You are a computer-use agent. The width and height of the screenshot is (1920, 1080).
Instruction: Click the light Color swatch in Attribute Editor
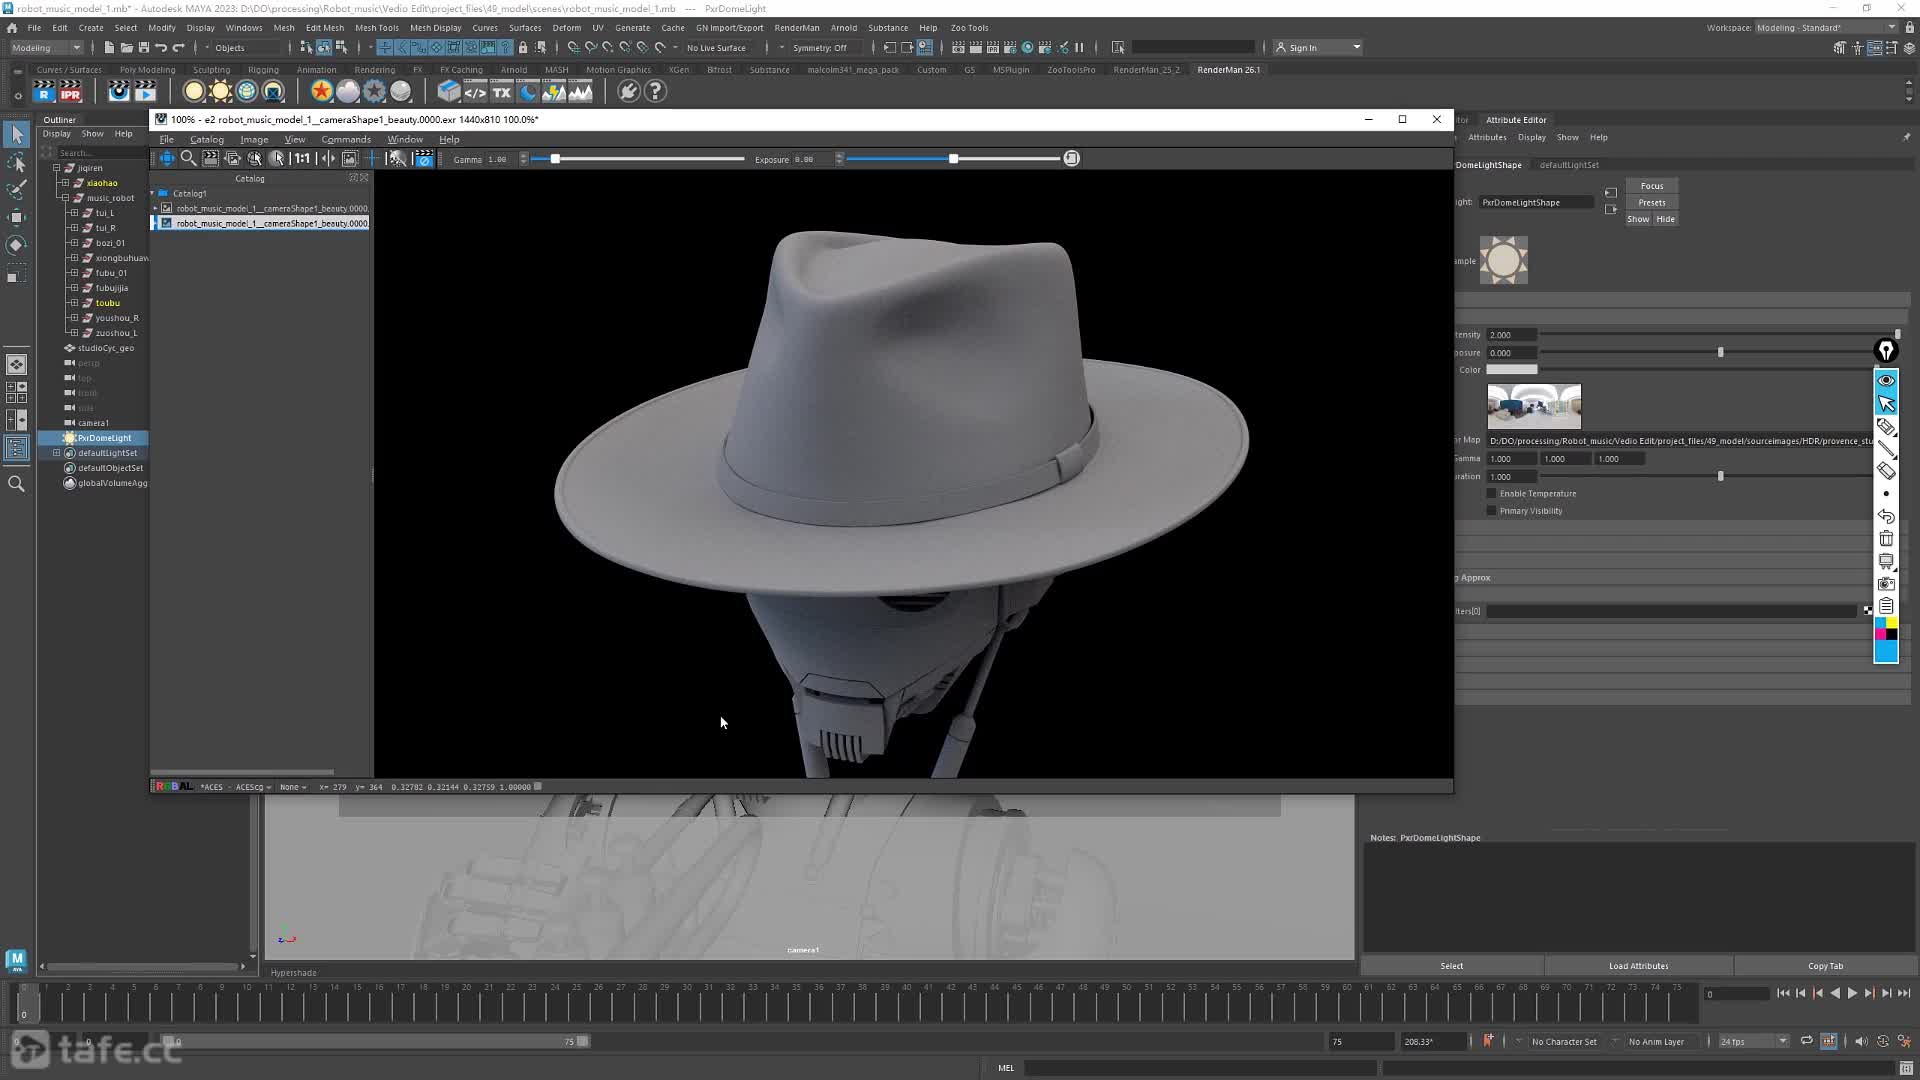[x=1511, y=370]
